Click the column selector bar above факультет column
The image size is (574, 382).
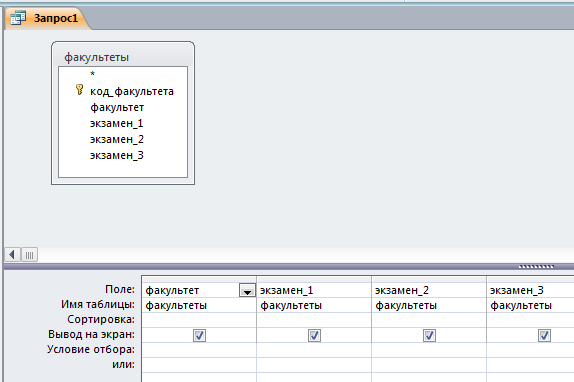[x=199, y=280]
